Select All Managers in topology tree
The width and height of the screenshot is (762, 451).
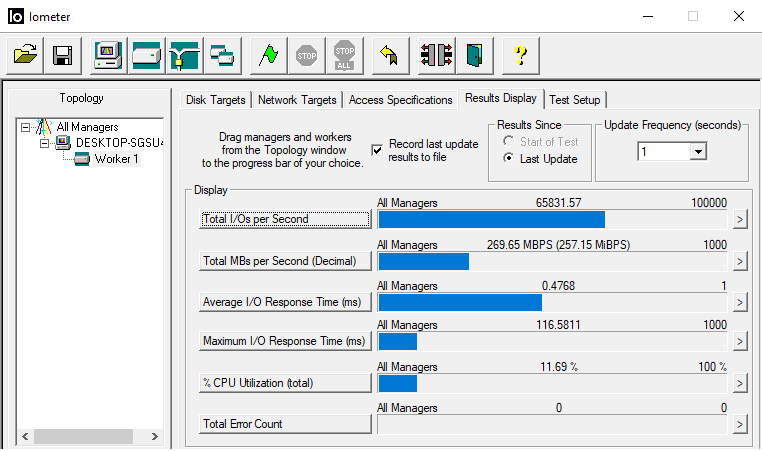87,127
